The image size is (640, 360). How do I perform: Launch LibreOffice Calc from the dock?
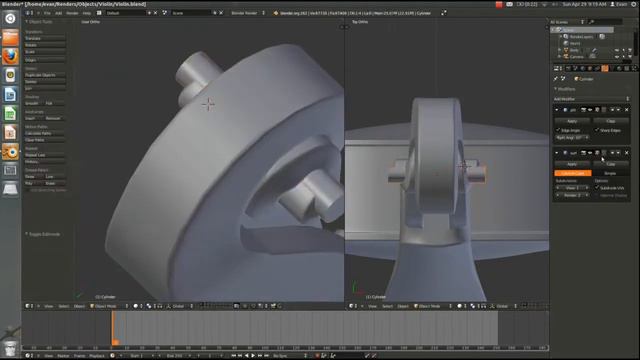[x=10, y=113]
